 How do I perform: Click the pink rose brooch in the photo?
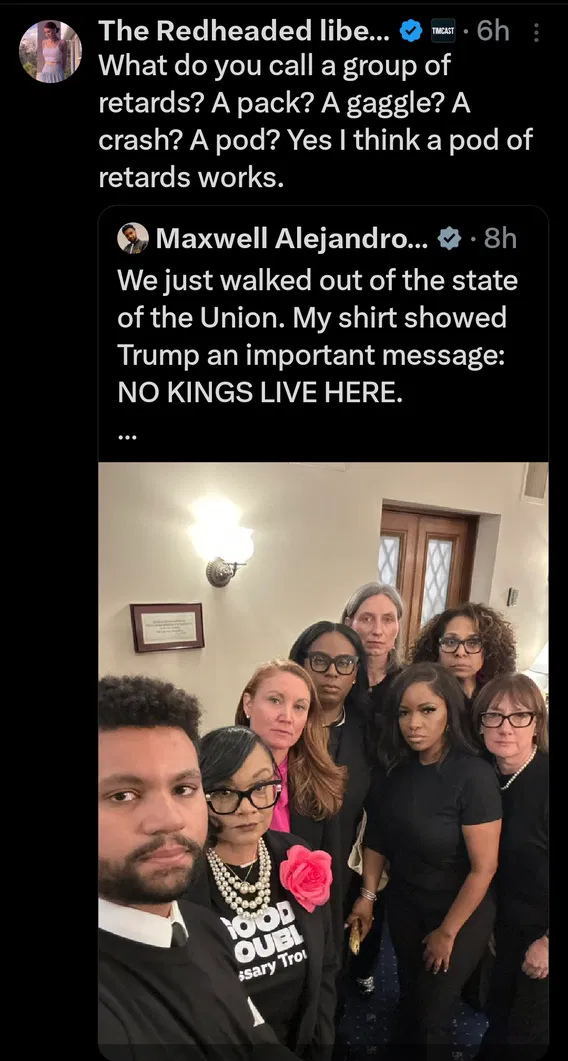306,878
